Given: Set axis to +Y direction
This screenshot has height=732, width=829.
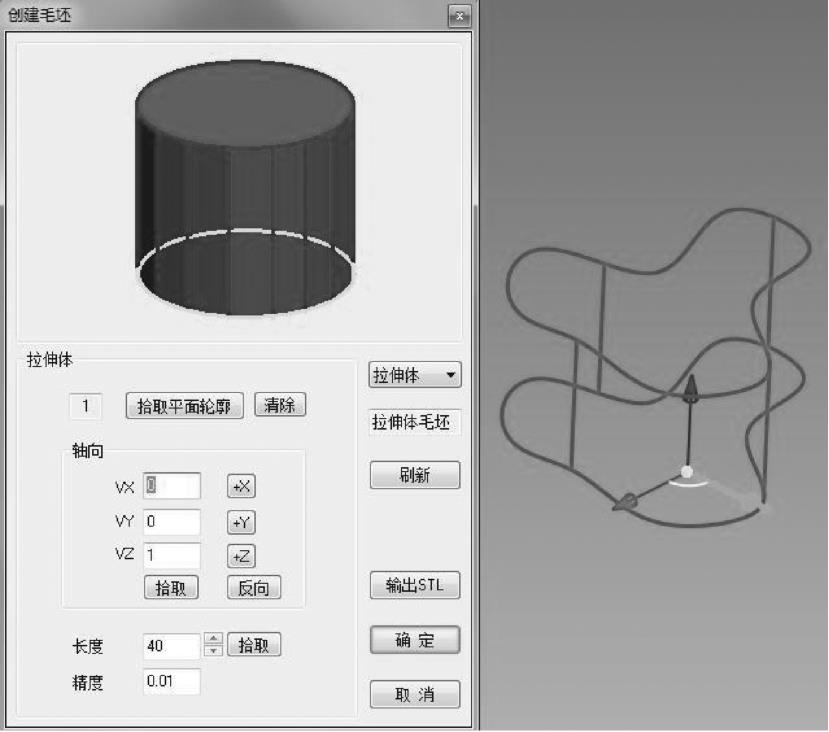Looking at the screenshot, I should 241,522.
